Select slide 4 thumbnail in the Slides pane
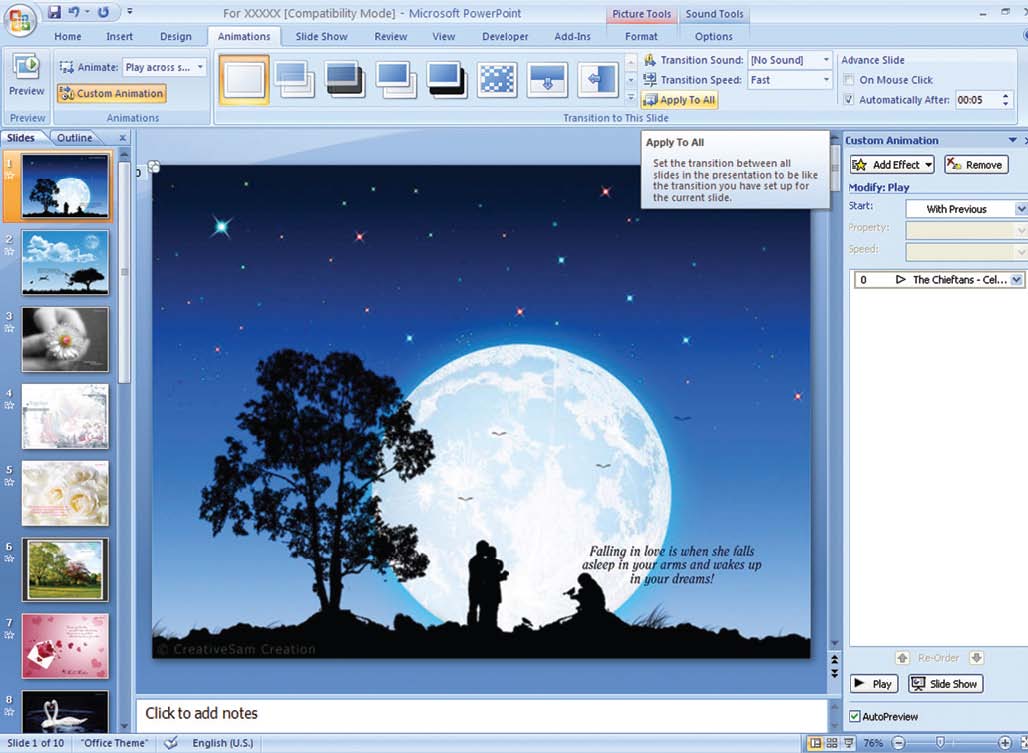Screen dimensions: 1028x753 point(64,416)
